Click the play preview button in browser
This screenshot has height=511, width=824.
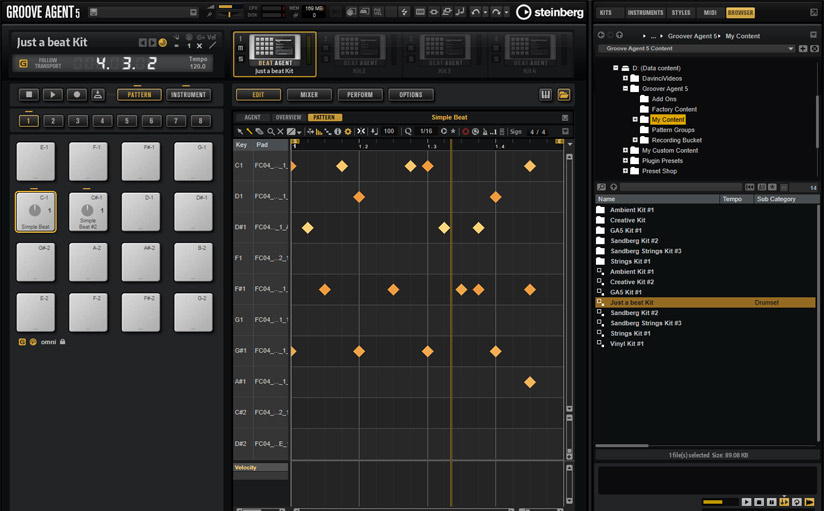(x=746, y=502)
